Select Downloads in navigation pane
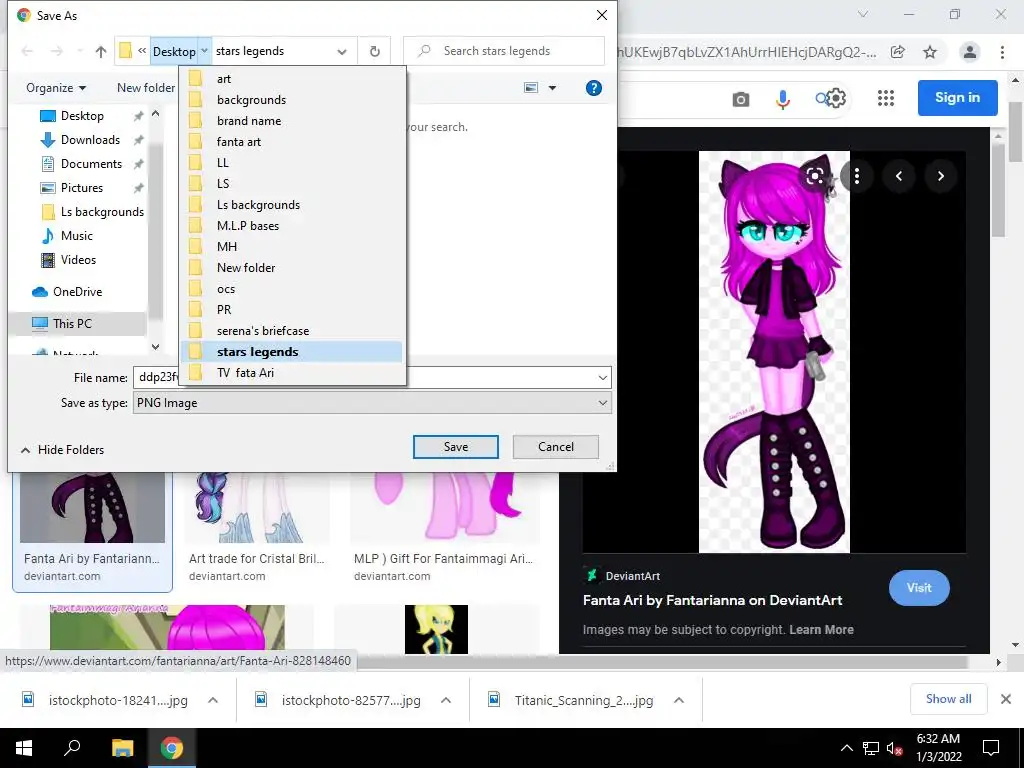Viewport: 1024px width, 768px height. tap(89, 140)
